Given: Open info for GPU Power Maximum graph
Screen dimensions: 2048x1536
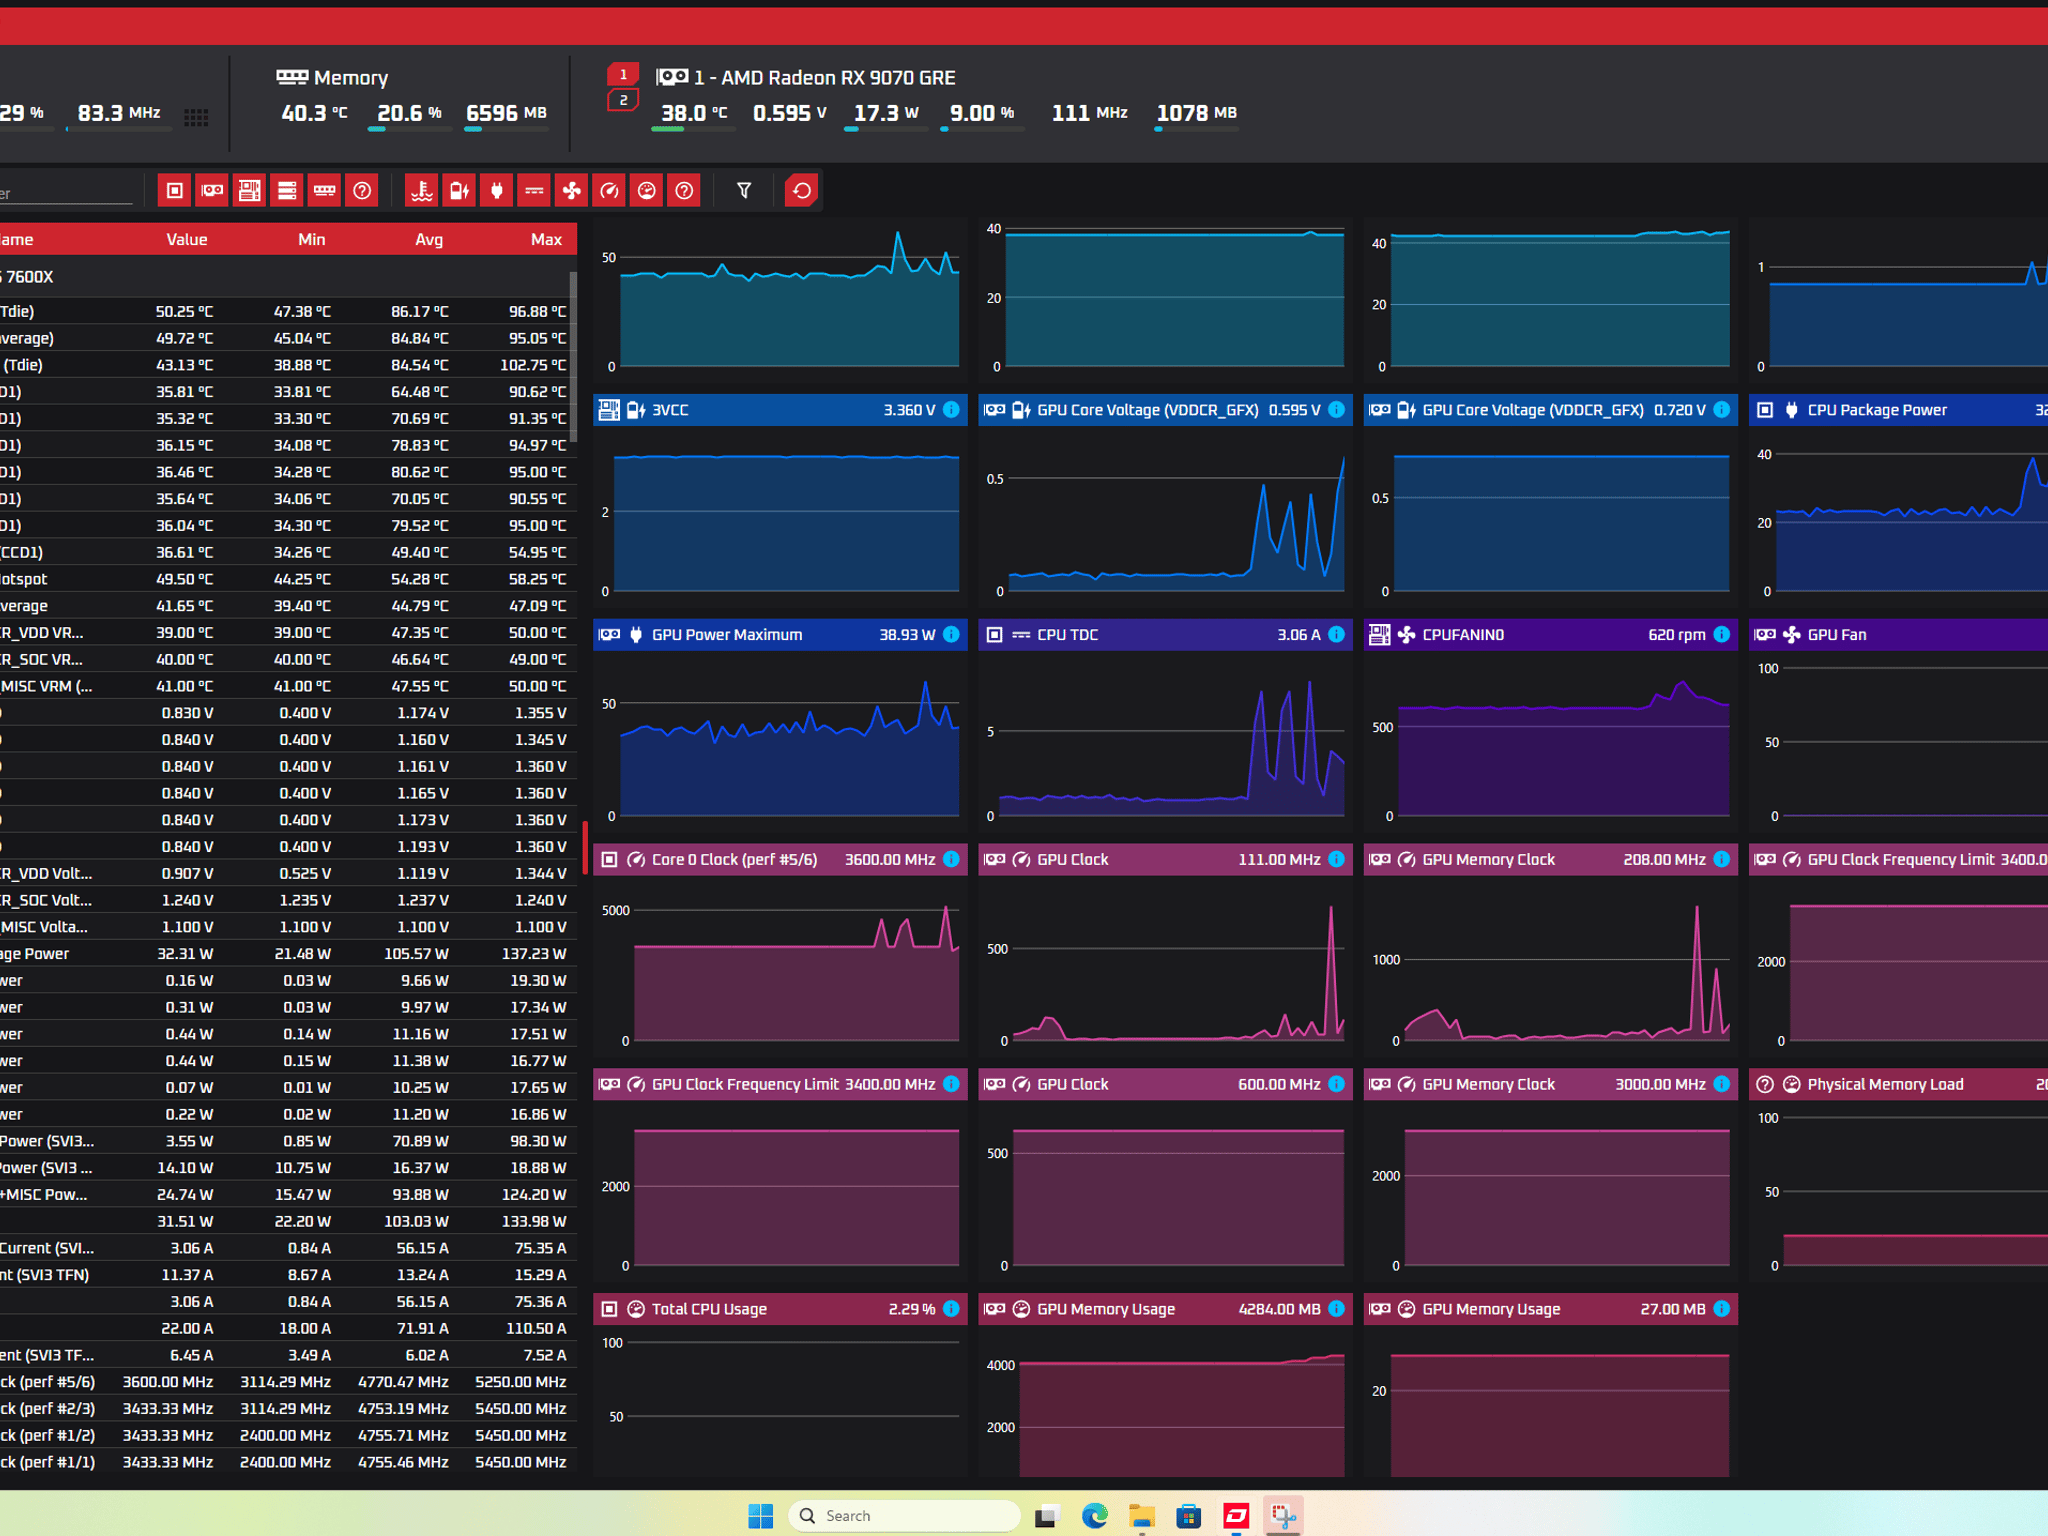Looking at the screenshot, I should tap(951, 635).
